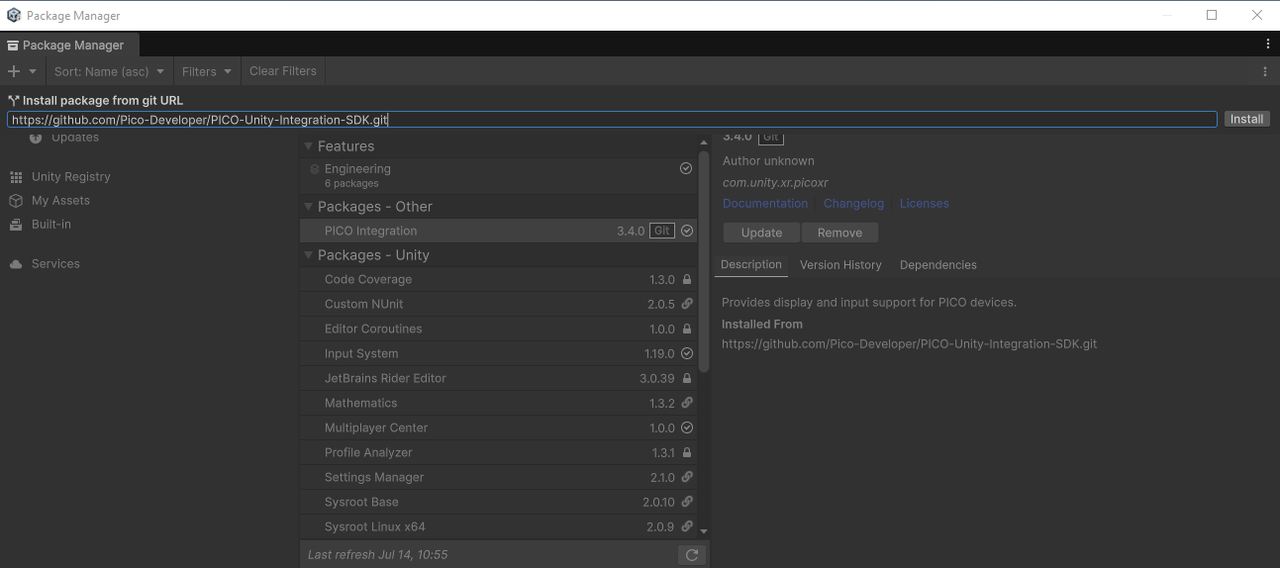Open the Package Manager toolbar three-dot menu

[1266, 71]
